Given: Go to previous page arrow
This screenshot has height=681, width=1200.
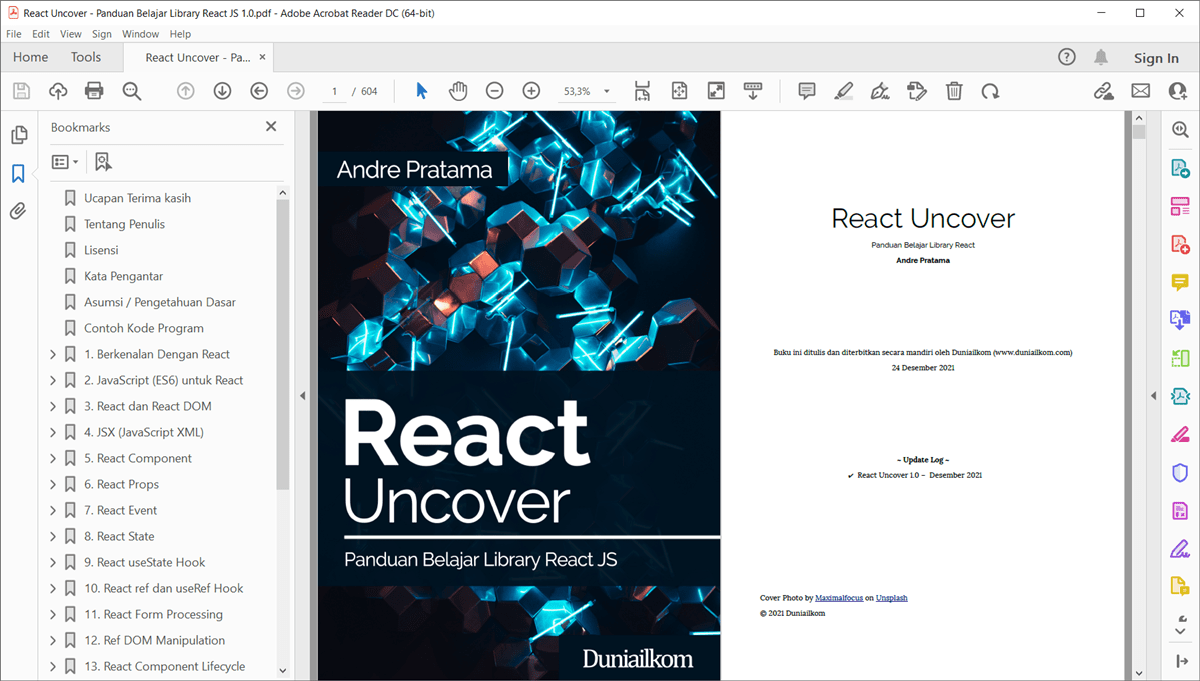Looking at the screenshot, I should tap(186, 91).
